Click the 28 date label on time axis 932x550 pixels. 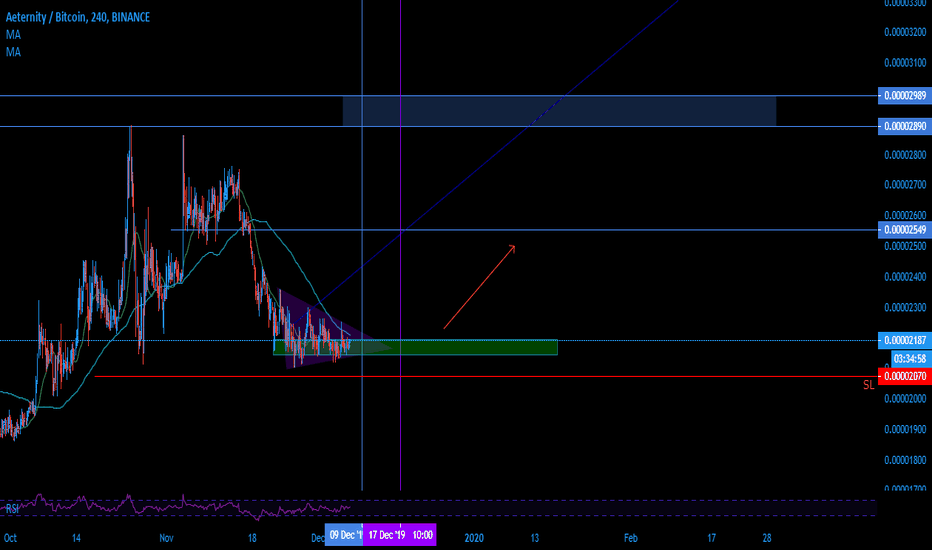[x=767, y=538]
